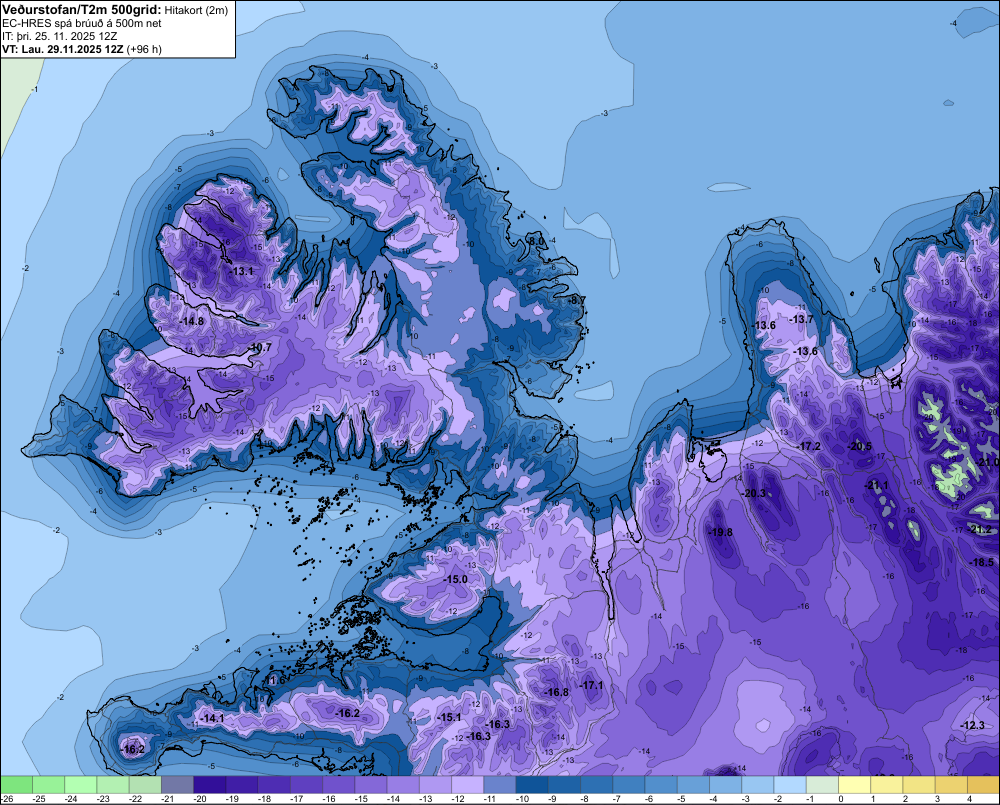The height and width of the screenshot is (805, 1000).
Task: Select the -10 dark blue legend swatch
Action: point(532,785)
